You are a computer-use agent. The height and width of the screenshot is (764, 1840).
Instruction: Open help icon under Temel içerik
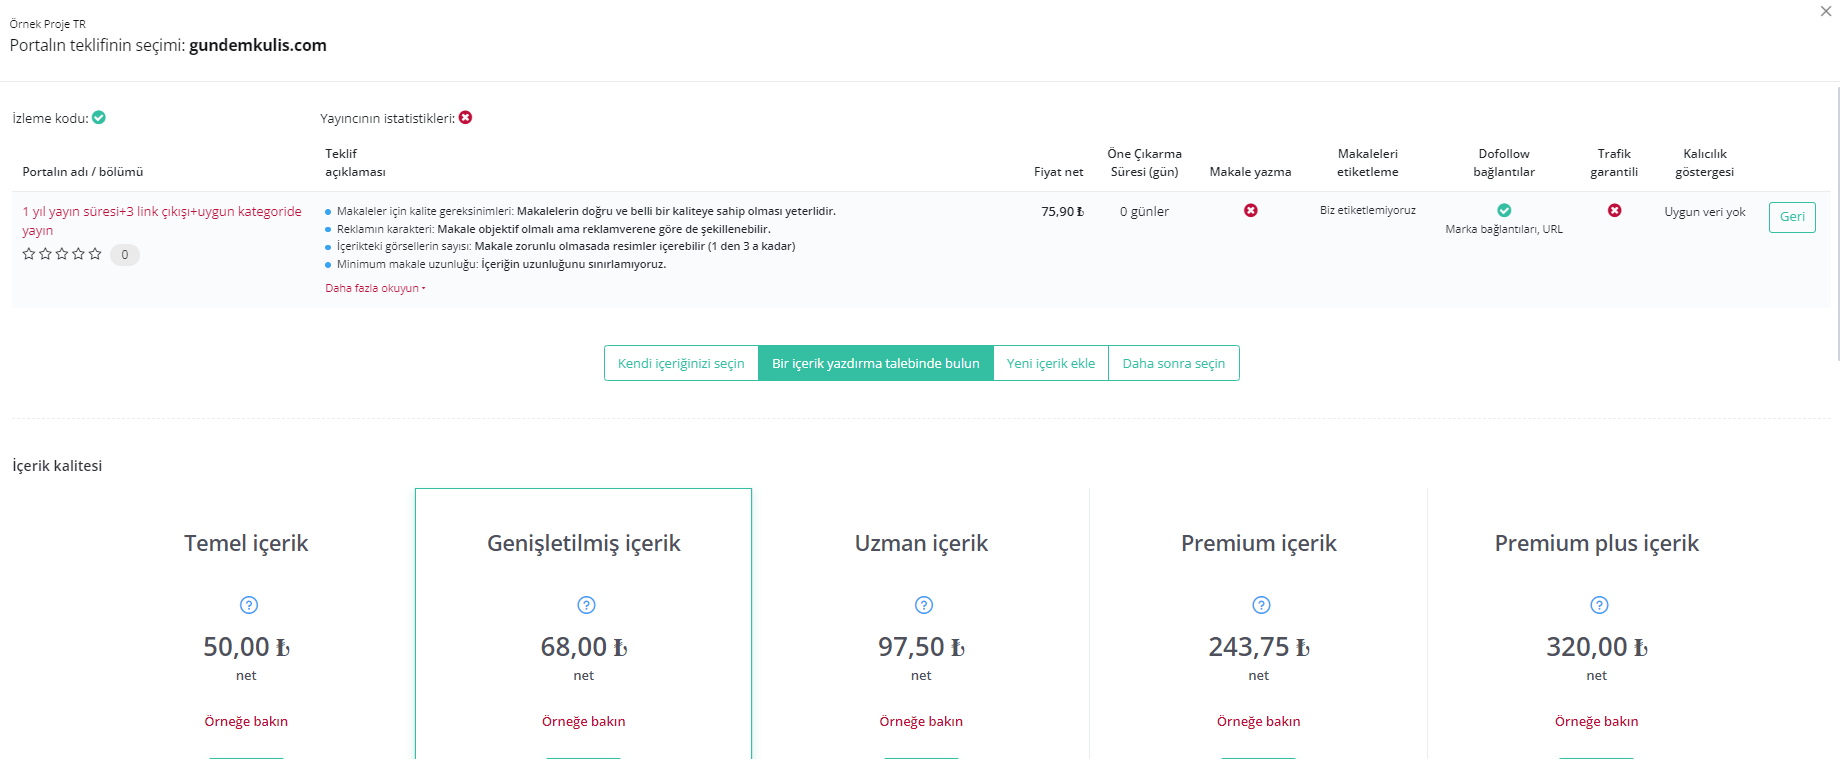tap(249, 605)
